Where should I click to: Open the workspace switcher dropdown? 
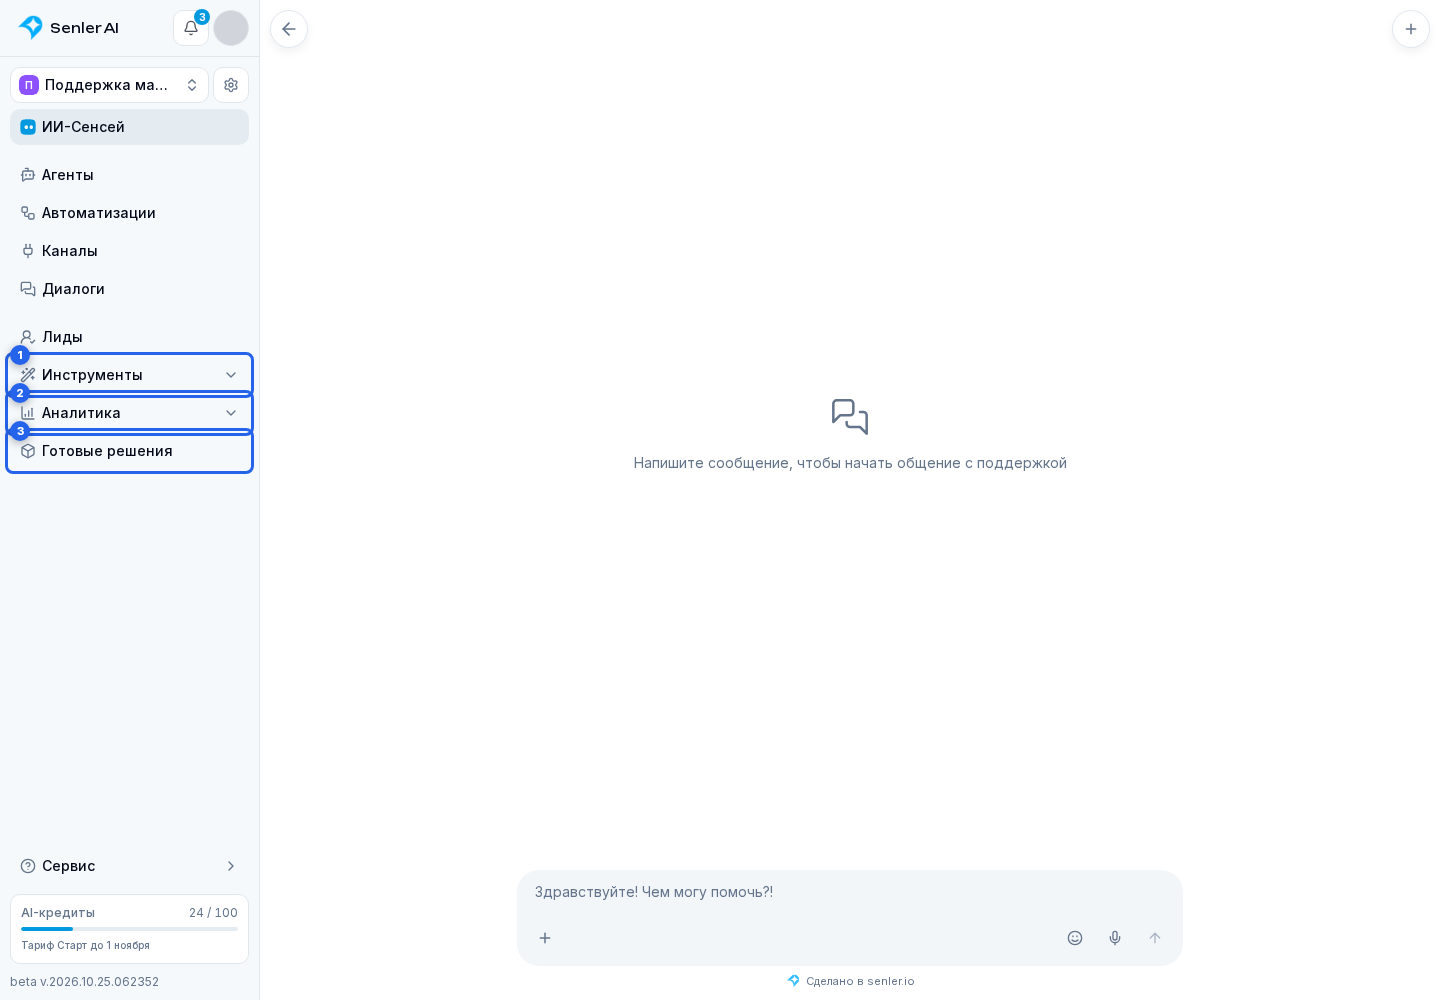coord(109,85)
